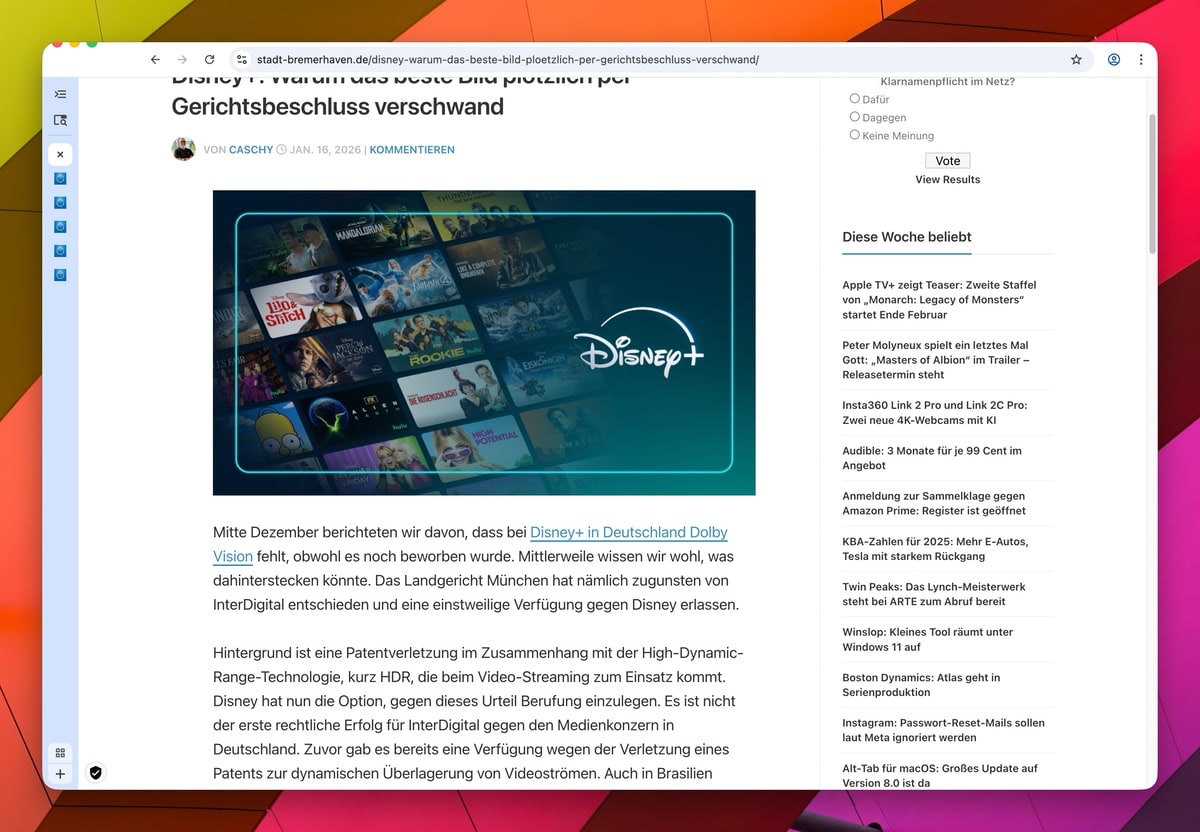
Task: Click the shield privacy icon
Action: tap(96, 772)
